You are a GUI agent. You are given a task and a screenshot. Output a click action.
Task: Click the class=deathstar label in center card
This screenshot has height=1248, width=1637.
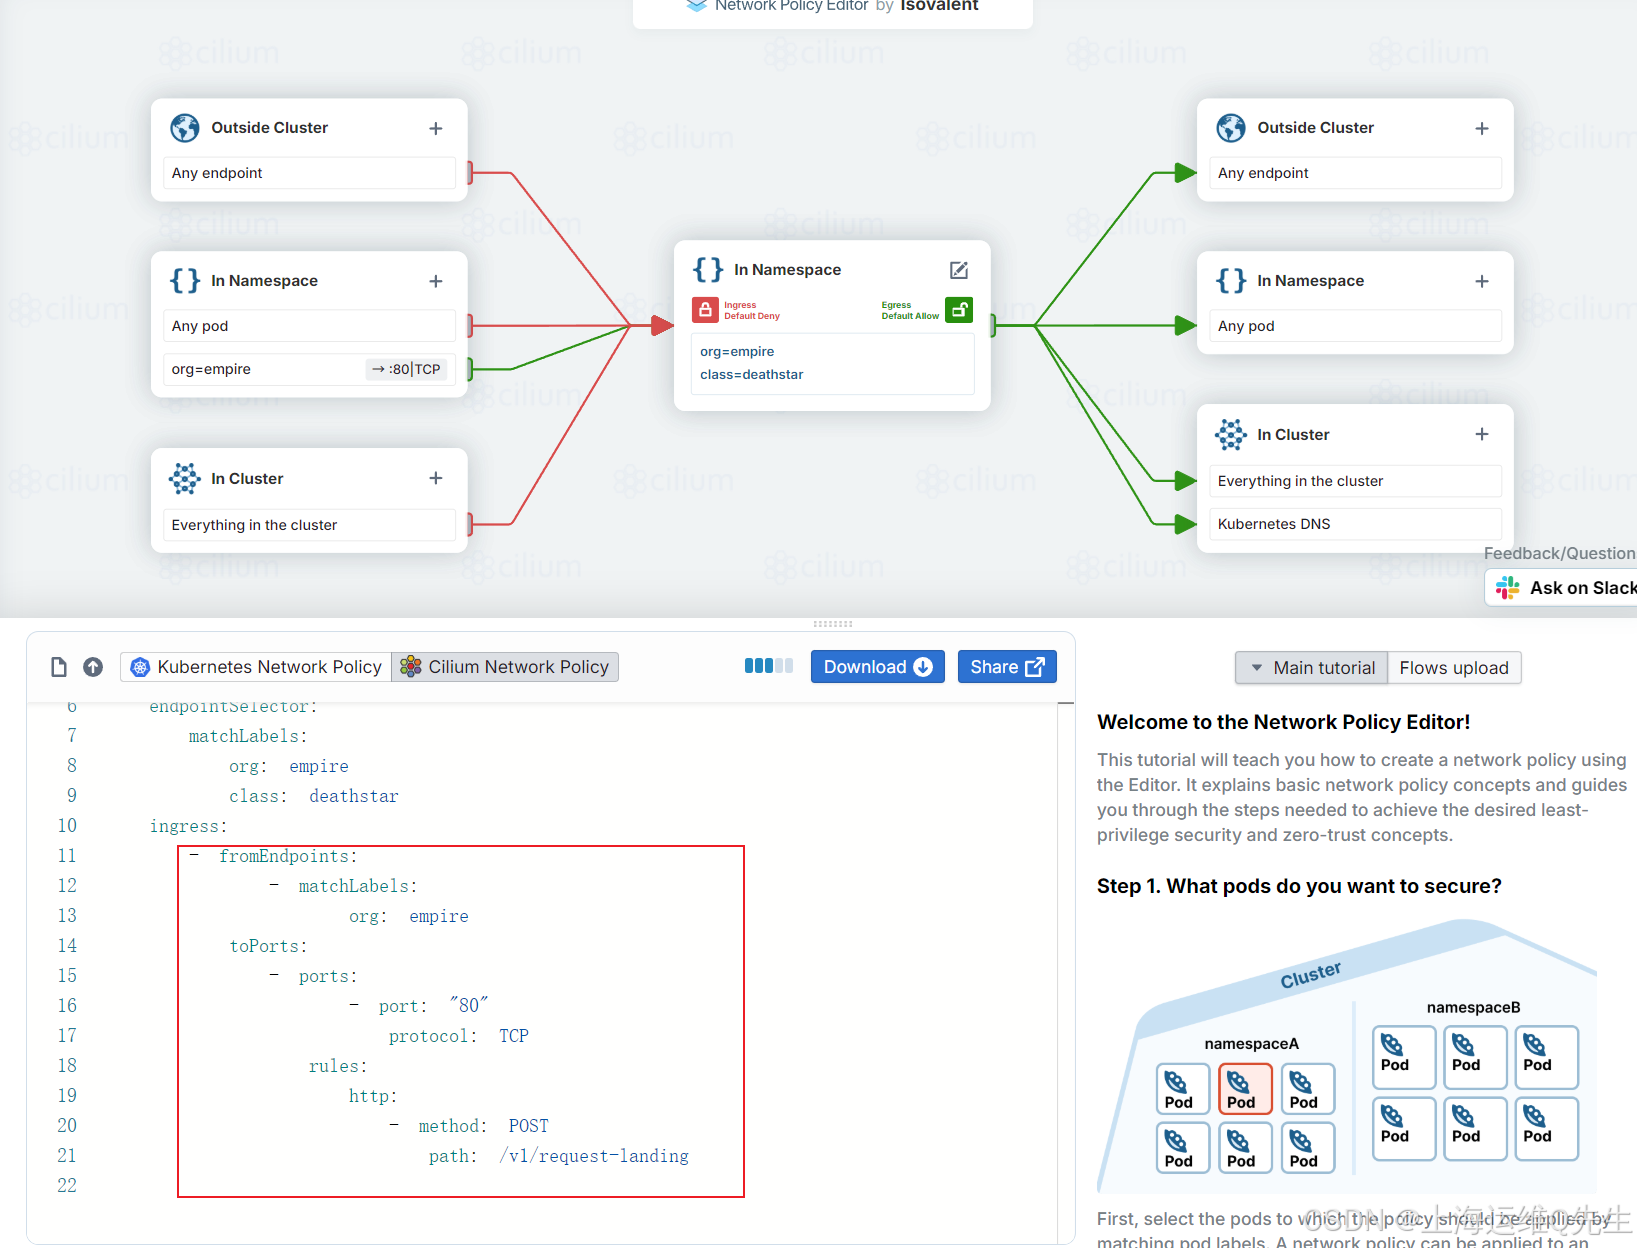click(752, 375)
